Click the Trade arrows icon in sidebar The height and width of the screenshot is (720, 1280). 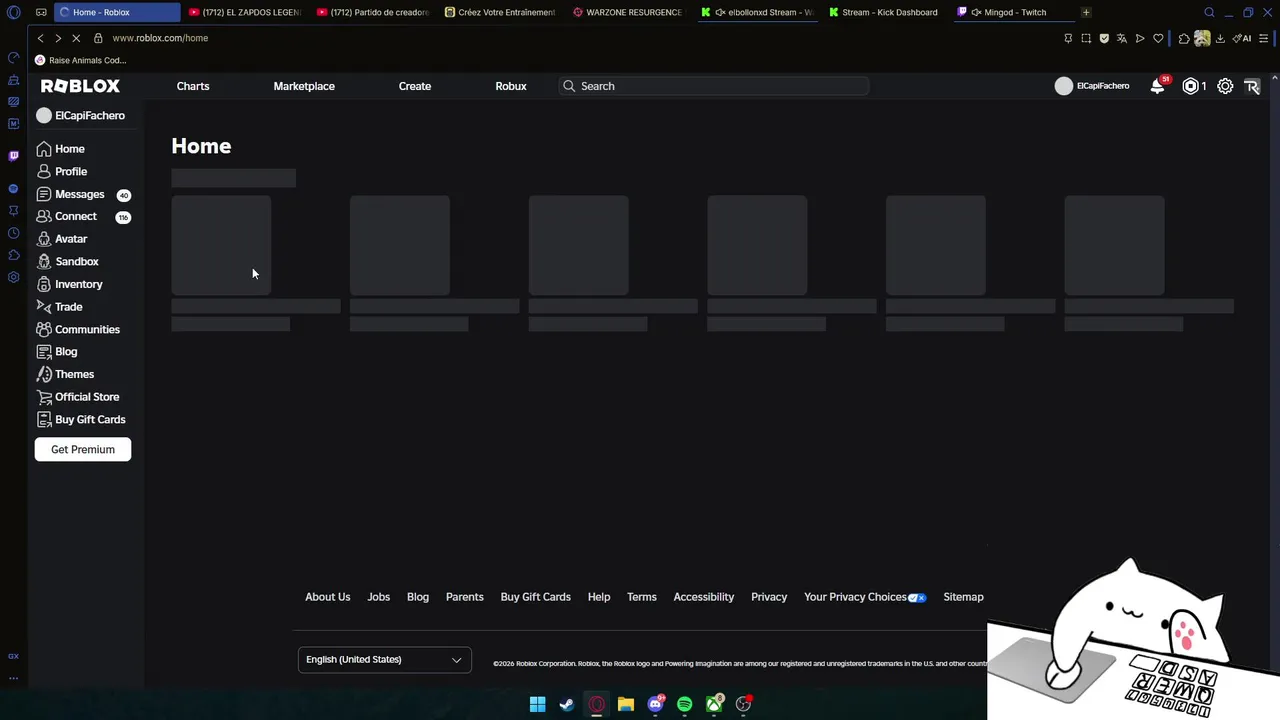(x=44, y=307)
